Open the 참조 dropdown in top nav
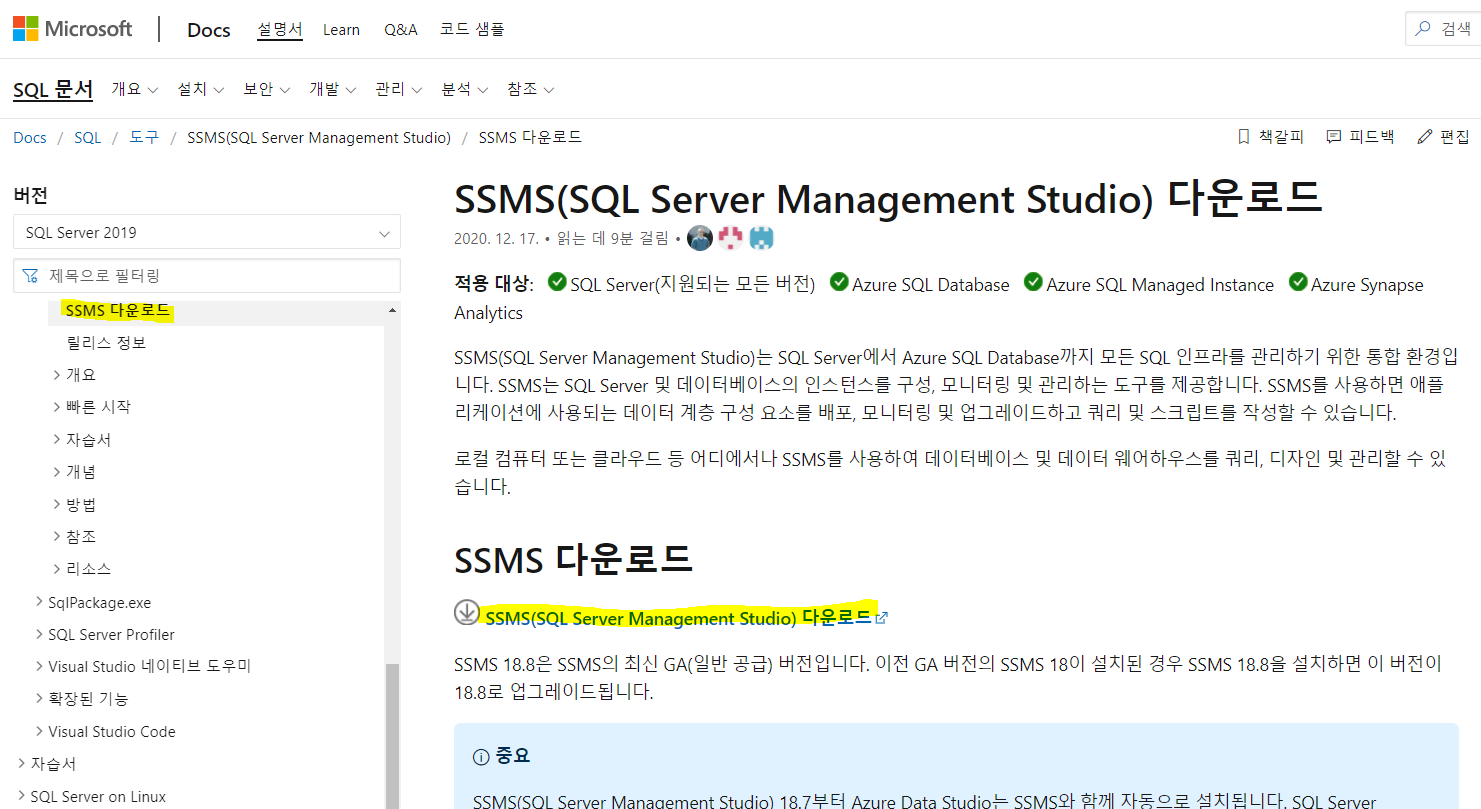This screenshot has height=809, width=1481. [531, 89]
